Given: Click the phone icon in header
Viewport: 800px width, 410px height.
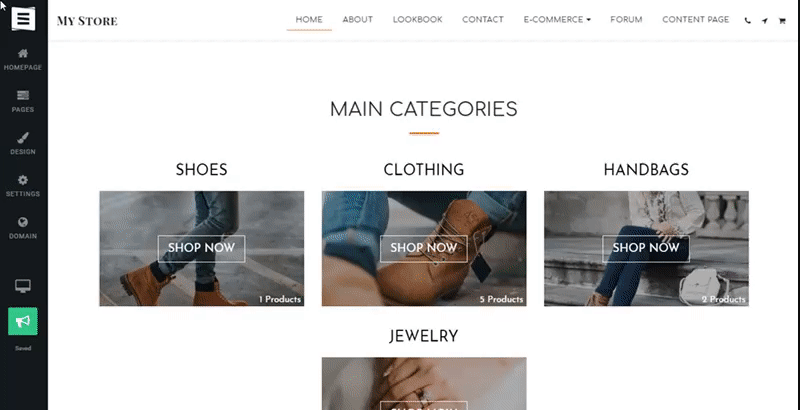Looking at the screenshot, I should (748, 21).
